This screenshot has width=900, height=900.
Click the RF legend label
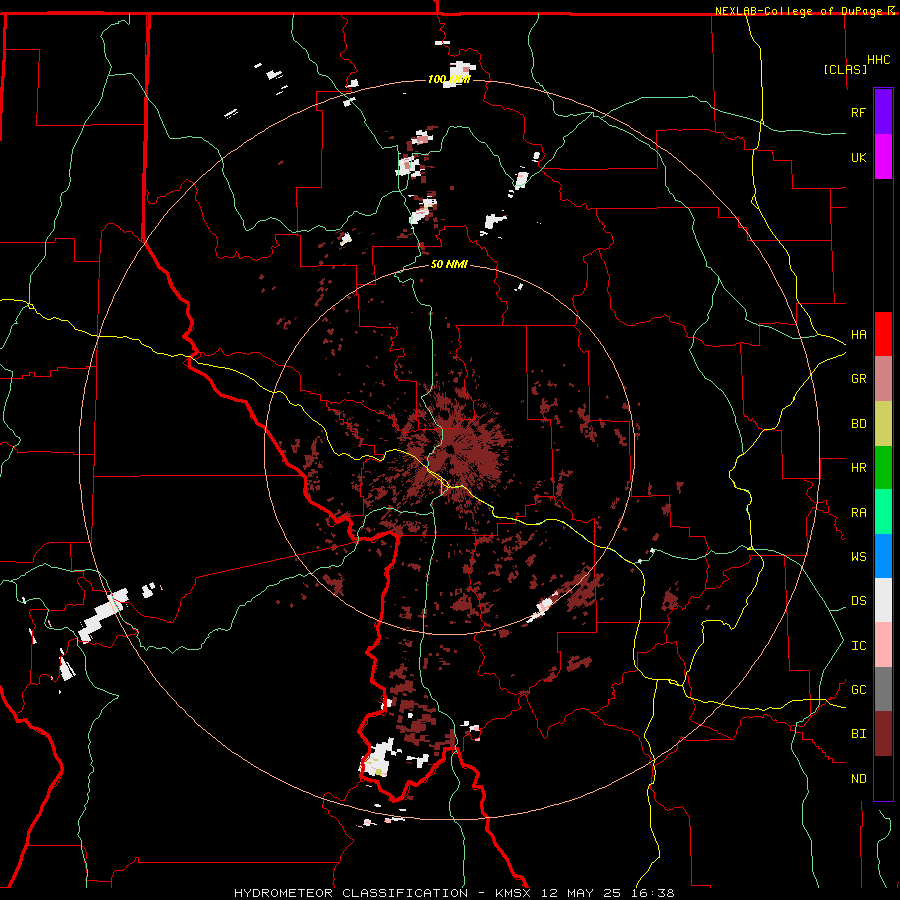[x=858, y=112]
